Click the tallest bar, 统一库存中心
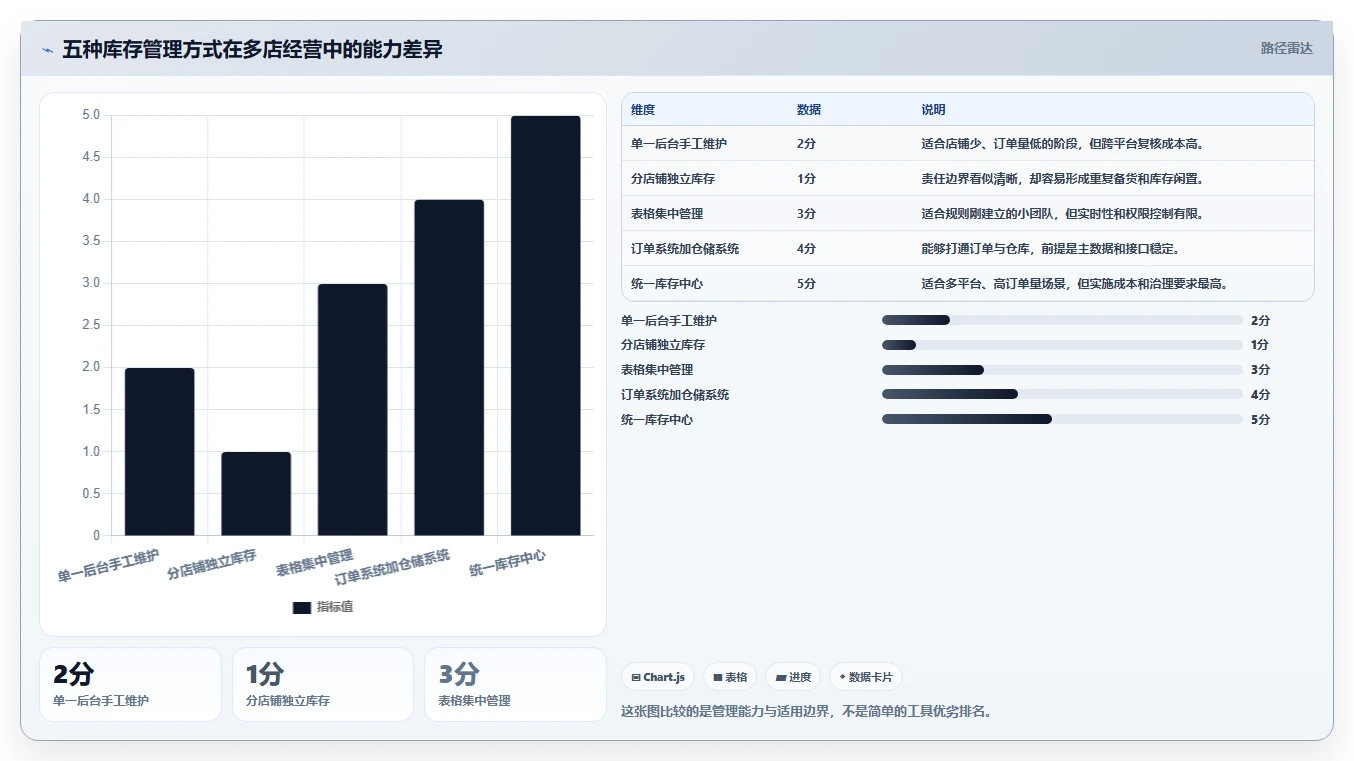 (x=546, y=325)
